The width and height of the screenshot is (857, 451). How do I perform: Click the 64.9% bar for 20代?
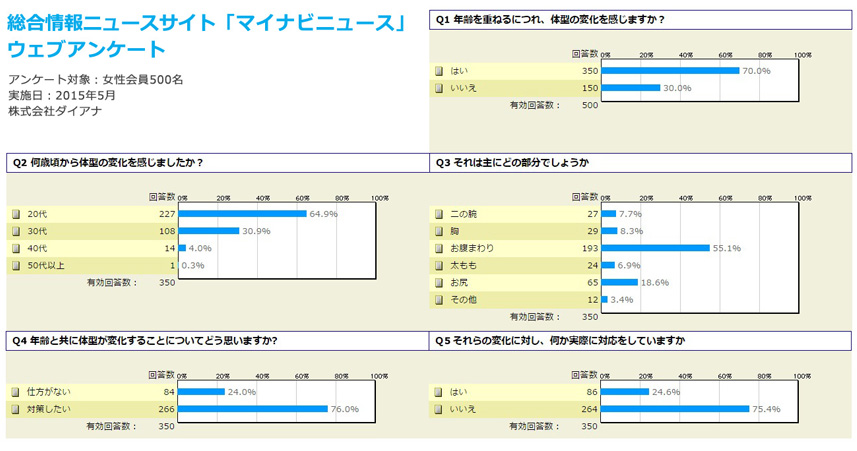pyautogui.click(x=243, y=214)
